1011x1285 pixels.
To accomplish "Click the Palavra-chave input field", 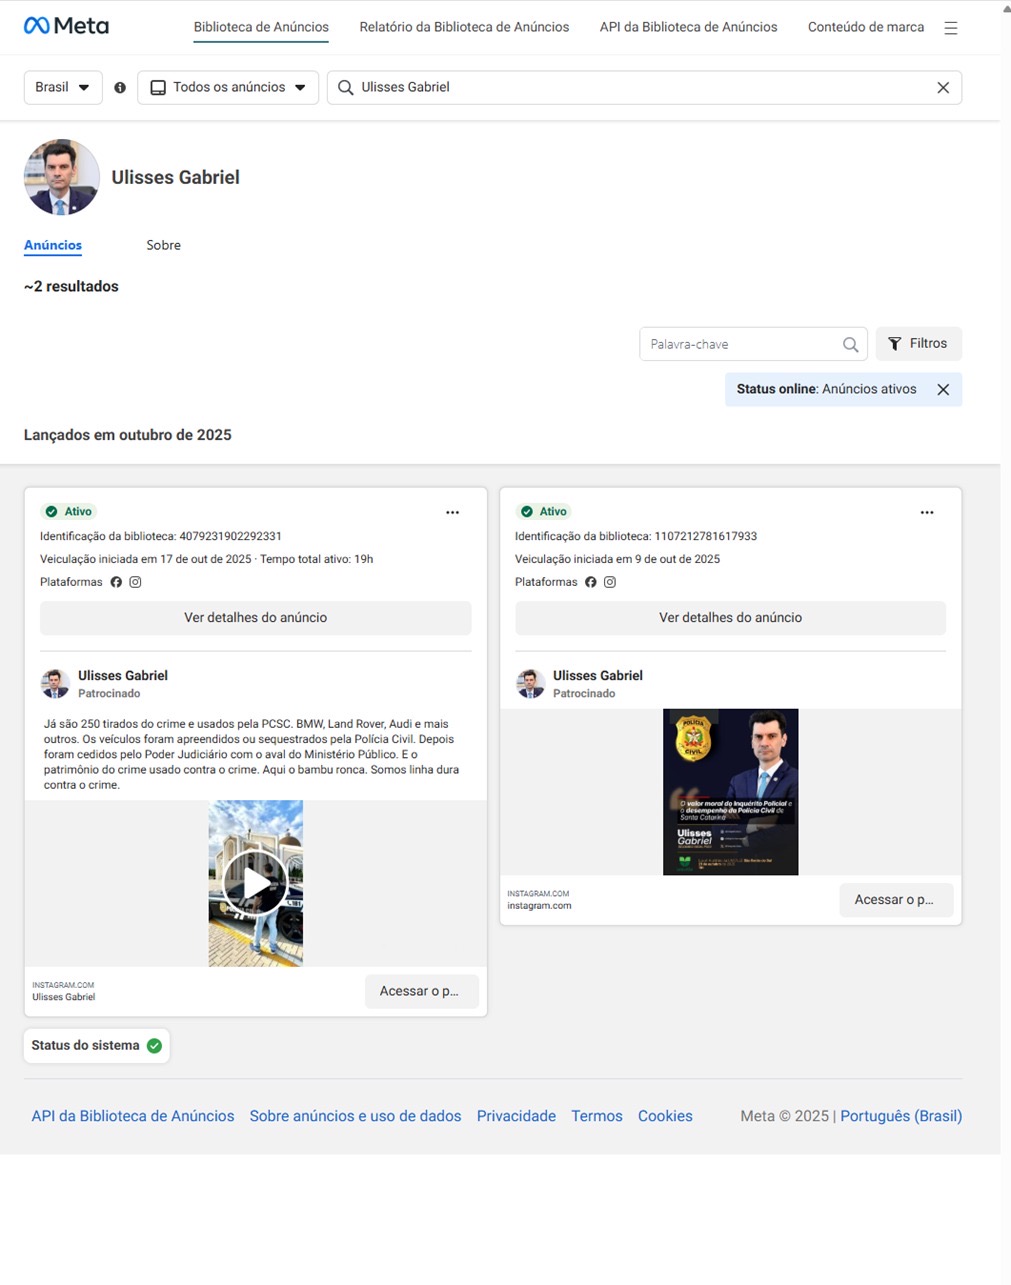I will click(740, 344).
